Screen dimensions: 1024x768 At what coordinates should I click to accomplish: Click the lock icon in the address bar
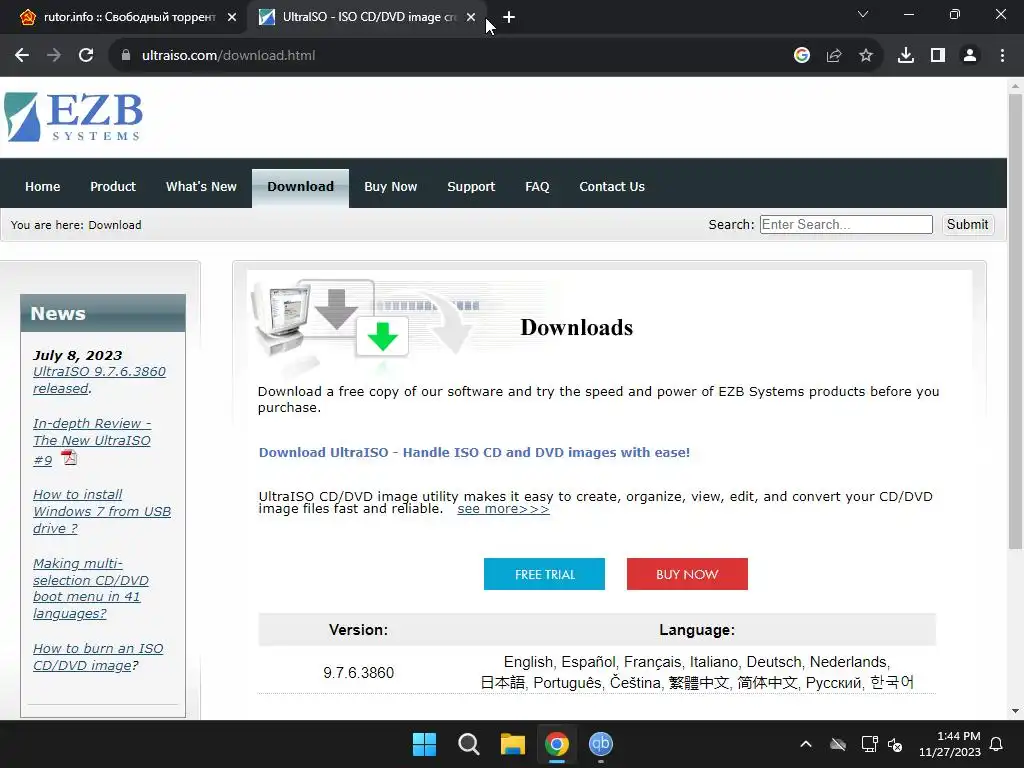[x=126, y=56]
